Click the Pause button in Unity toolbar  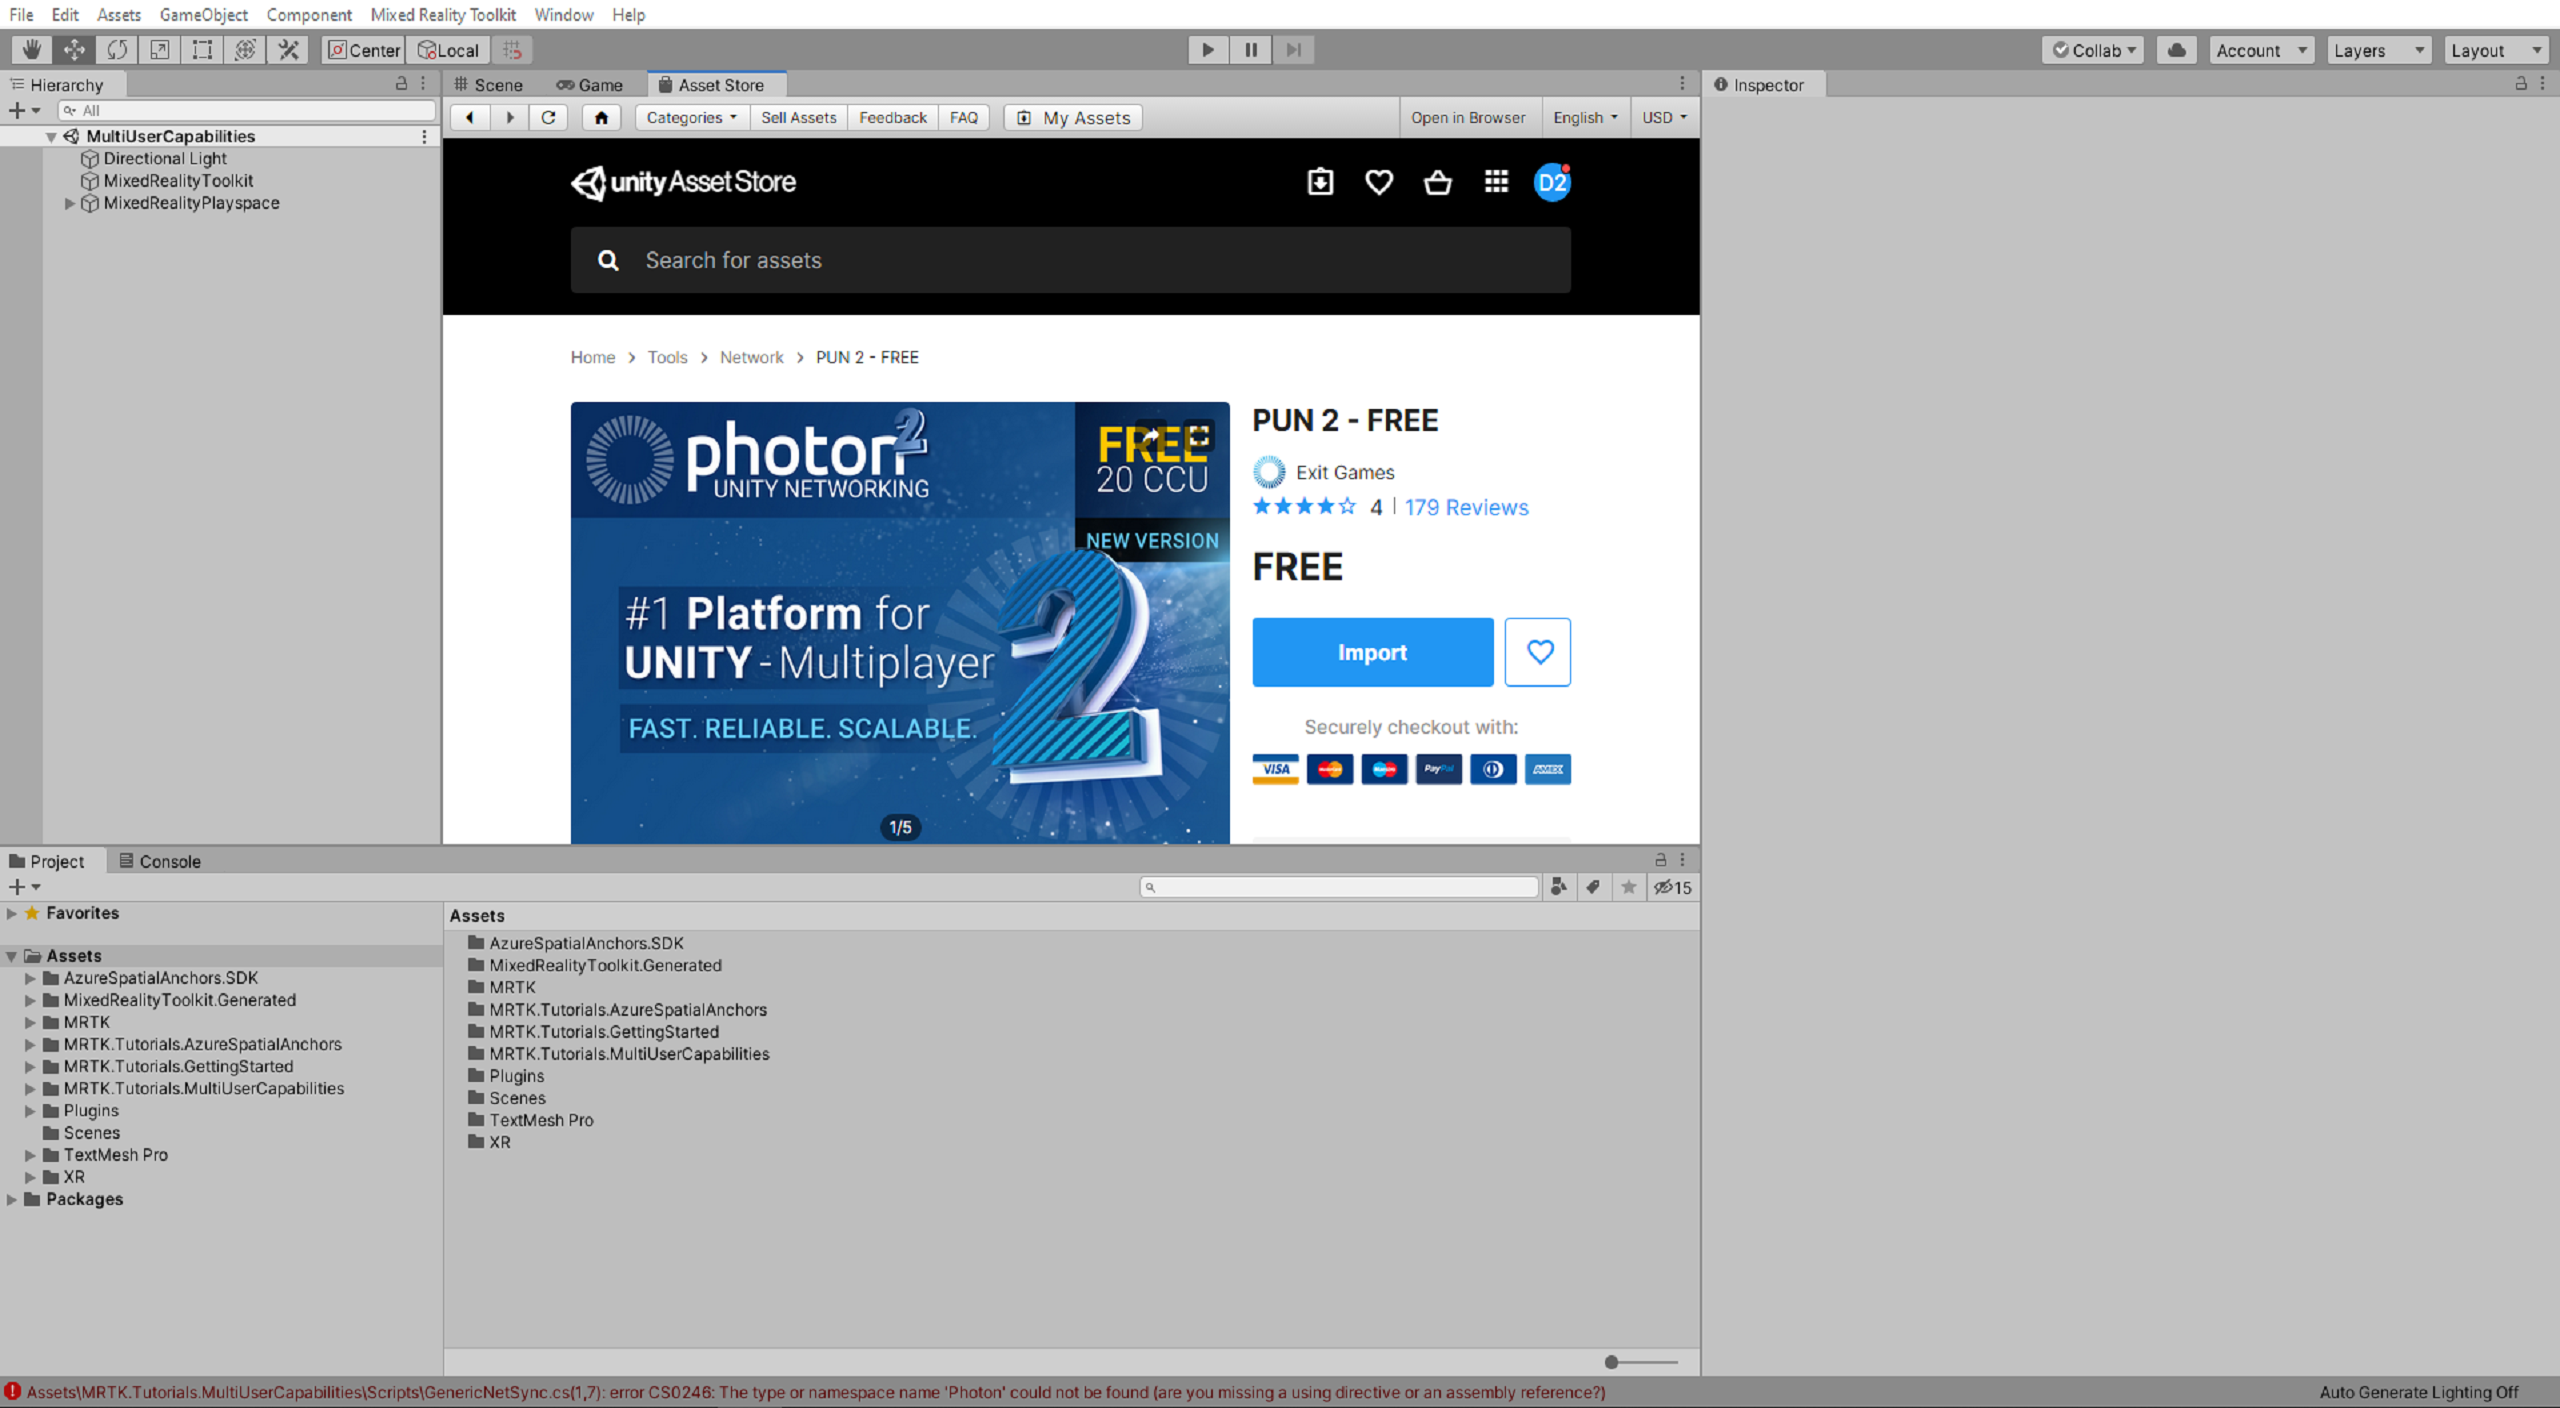click(1250, 49)
